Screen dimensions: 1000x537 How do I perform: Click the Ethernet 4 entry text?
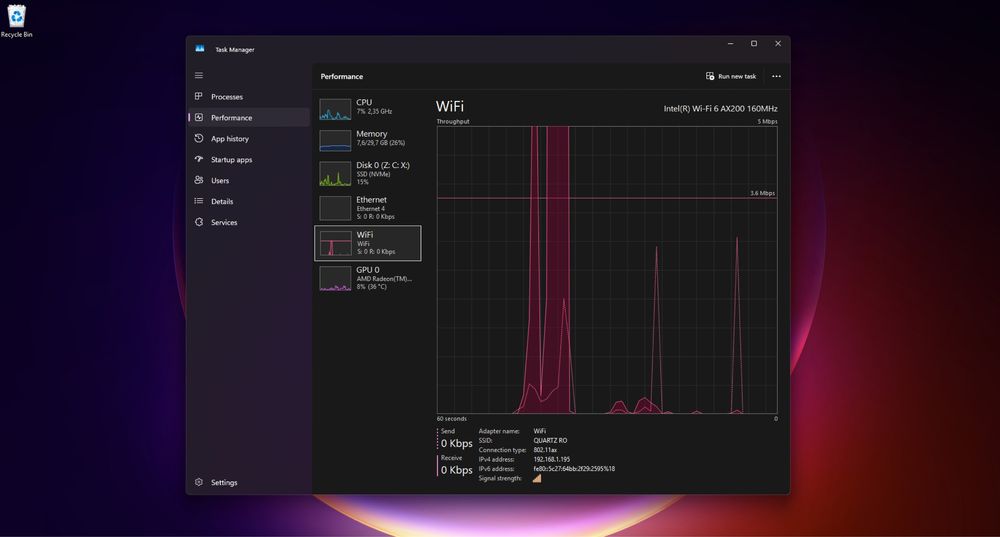point(375,208)
